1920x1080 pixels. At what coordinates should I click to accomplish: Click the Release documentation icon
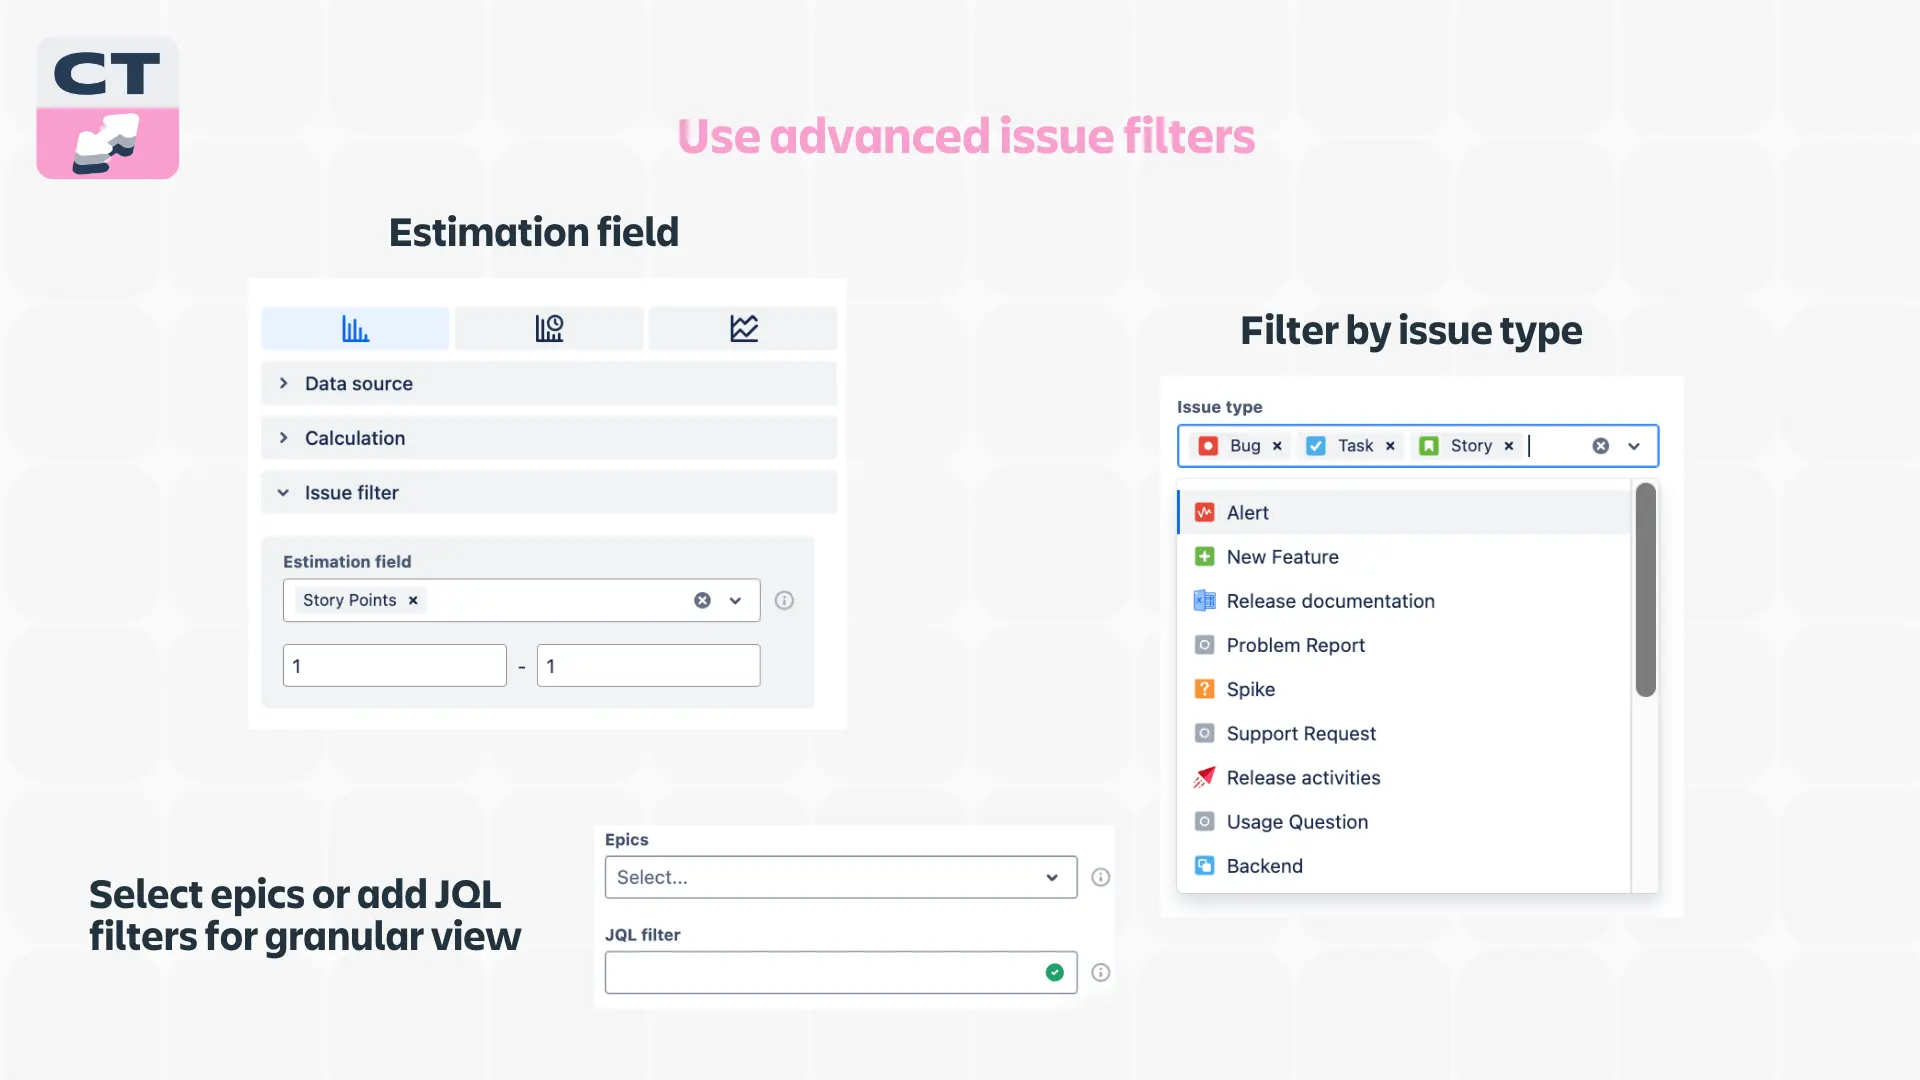point(1205,601)
